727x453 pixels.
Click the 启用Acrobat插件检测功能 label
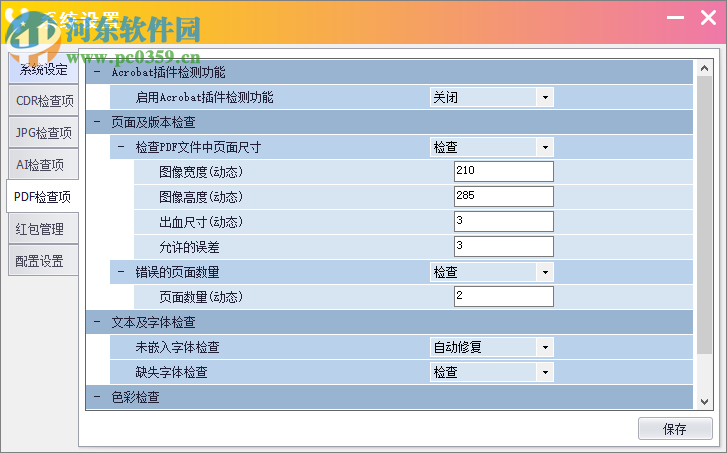[204, 97]
